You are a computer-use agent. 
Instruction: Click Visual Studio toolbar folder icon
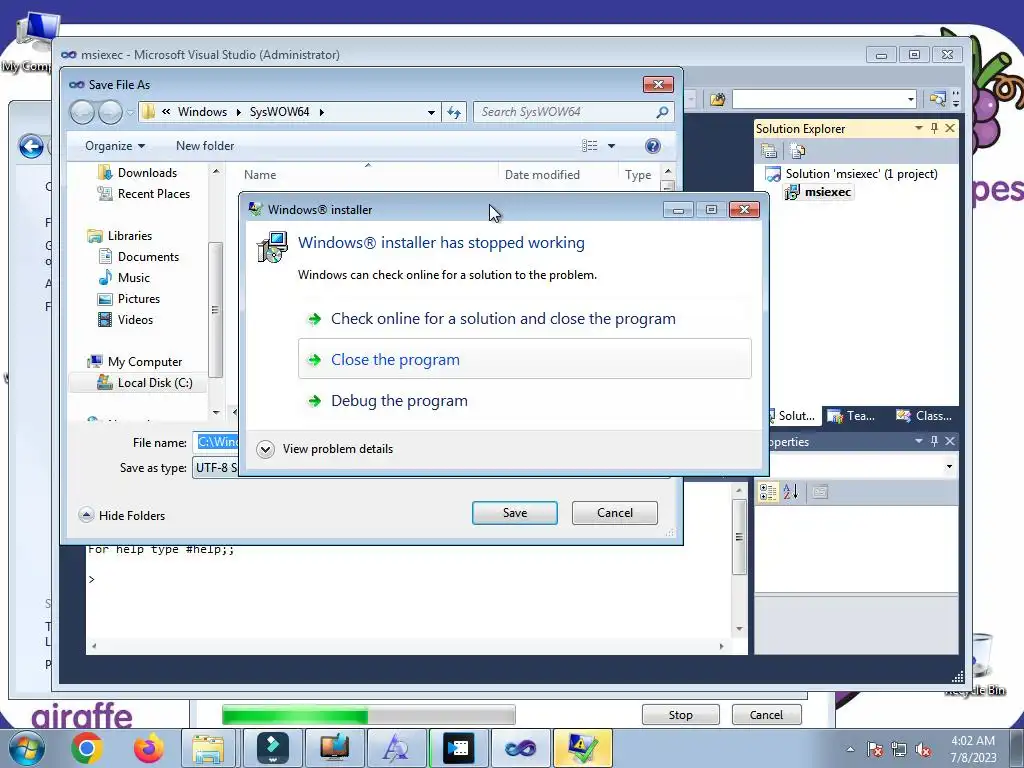click(x=718, y=99)
